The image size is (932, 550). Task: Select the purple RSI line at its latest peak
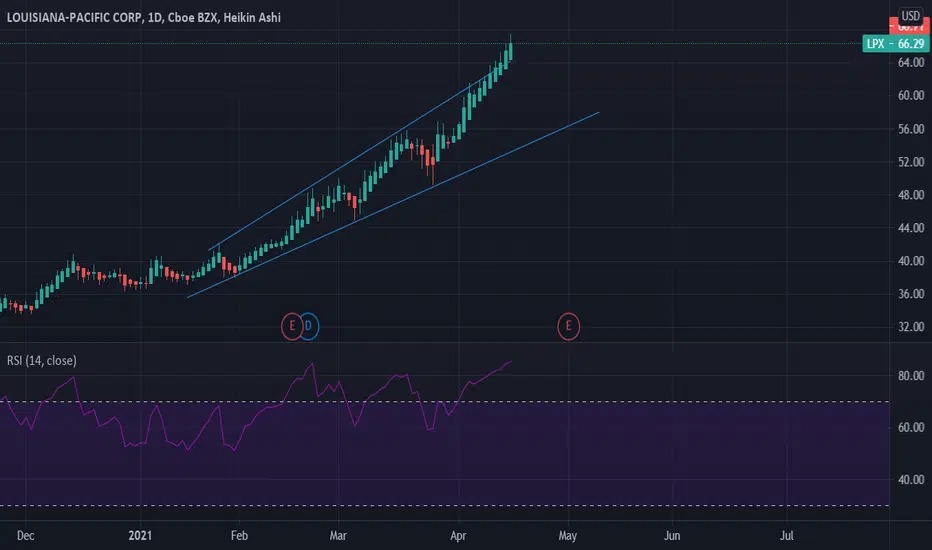click(x=509, y=362)
